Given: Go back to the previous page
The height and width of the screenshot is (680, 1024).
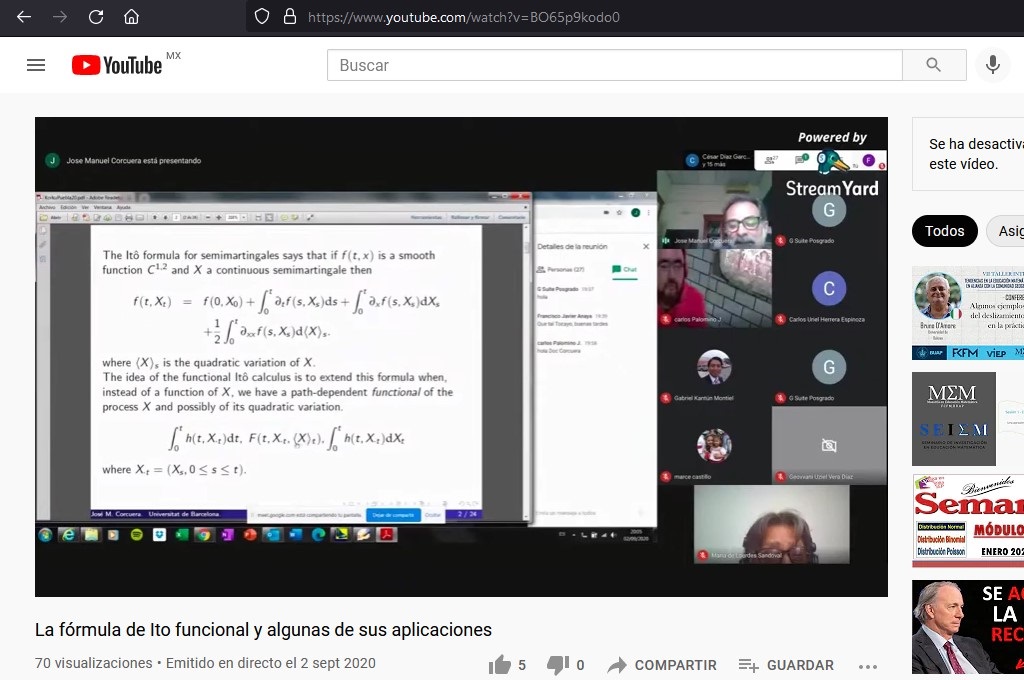Looking at the screenshot, I should click(24, 17).
